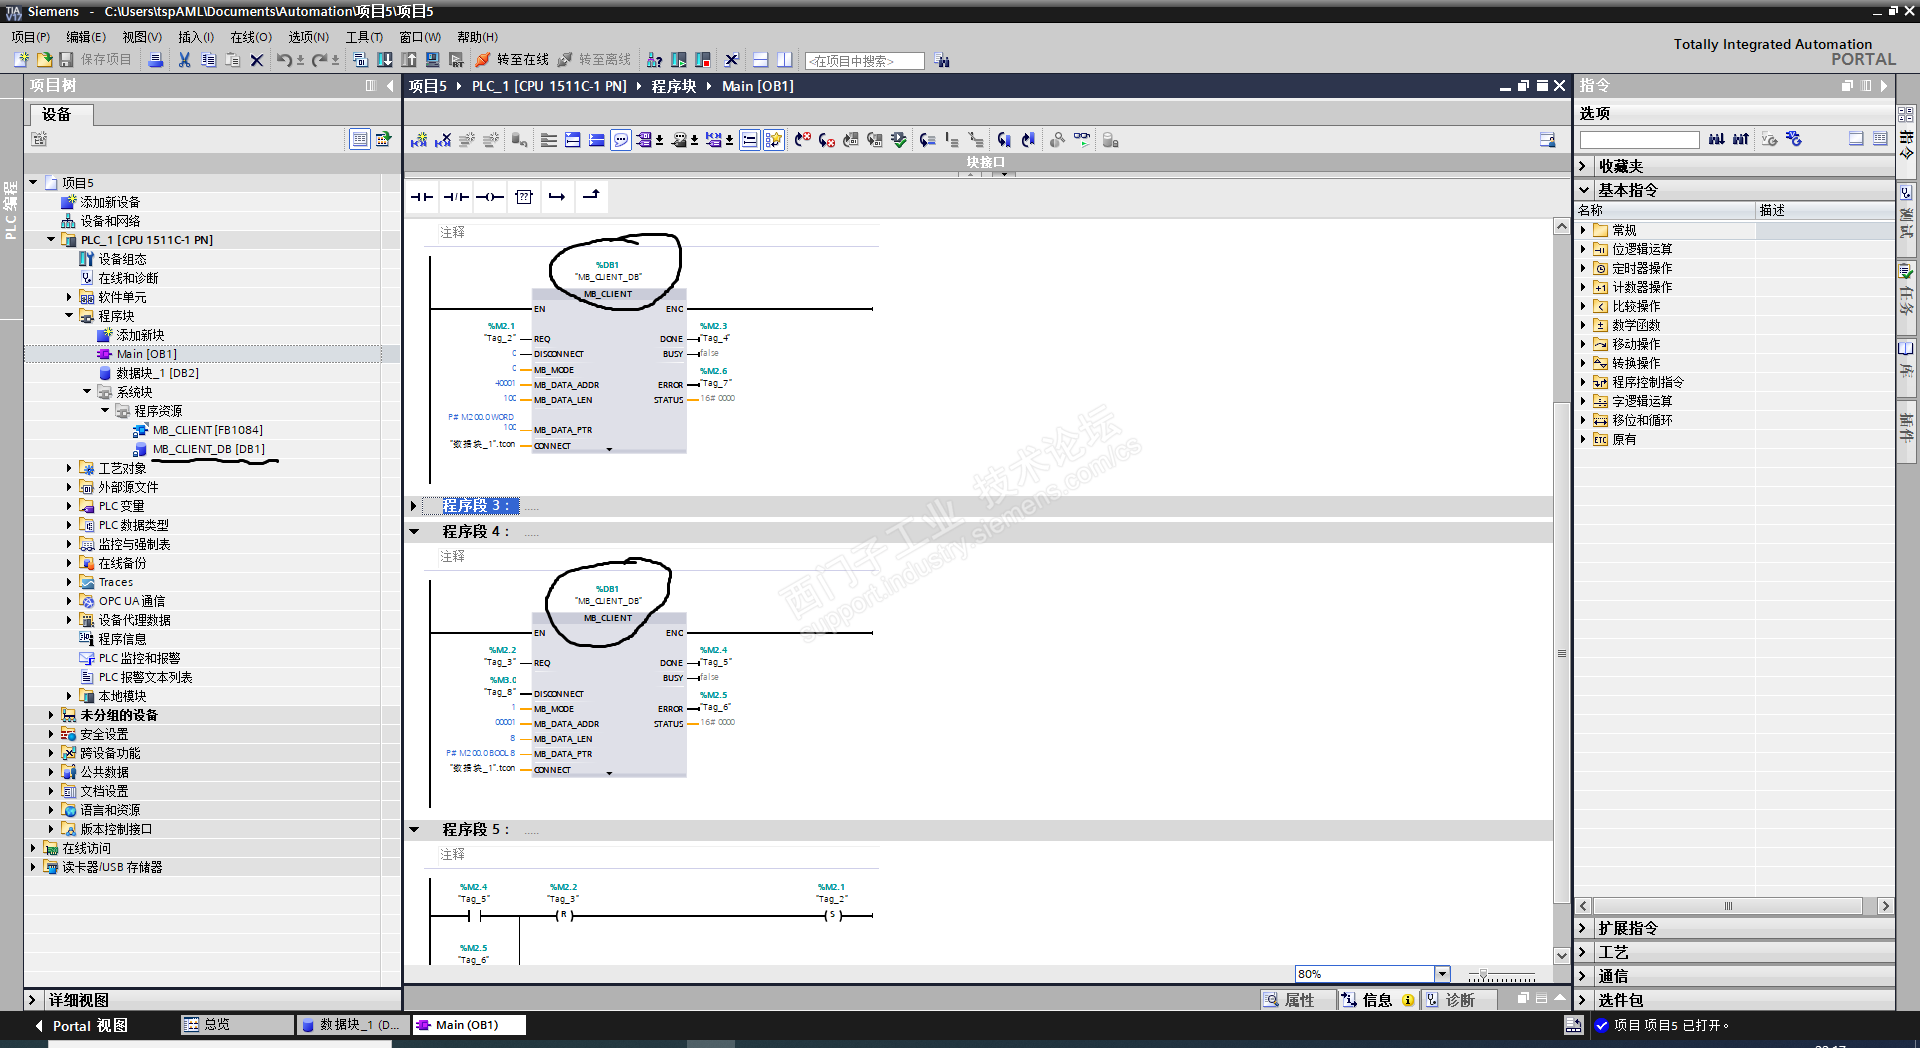The width and height of the screenshot is (1920, 1048).
Task: Select MB_CLIENT_DB [DB1] in project tree
Action: click(208, 449)
